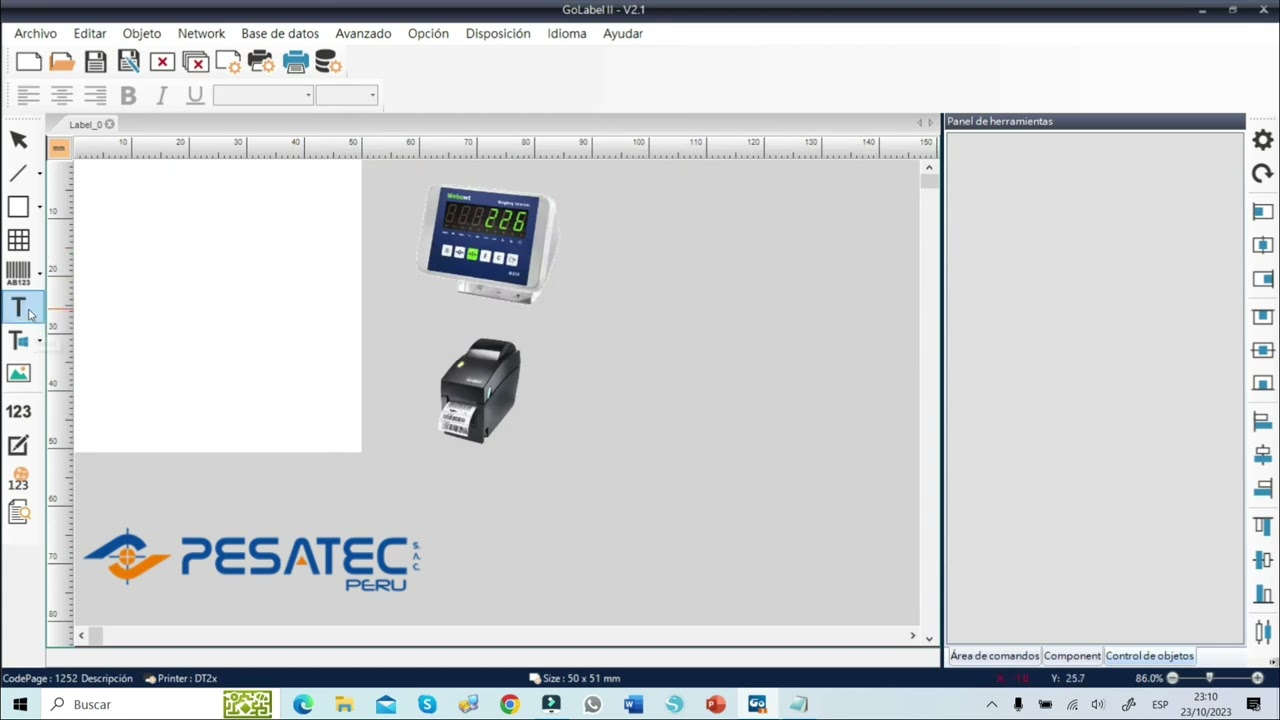Open the Disposición menu

[x=498, y=33]
